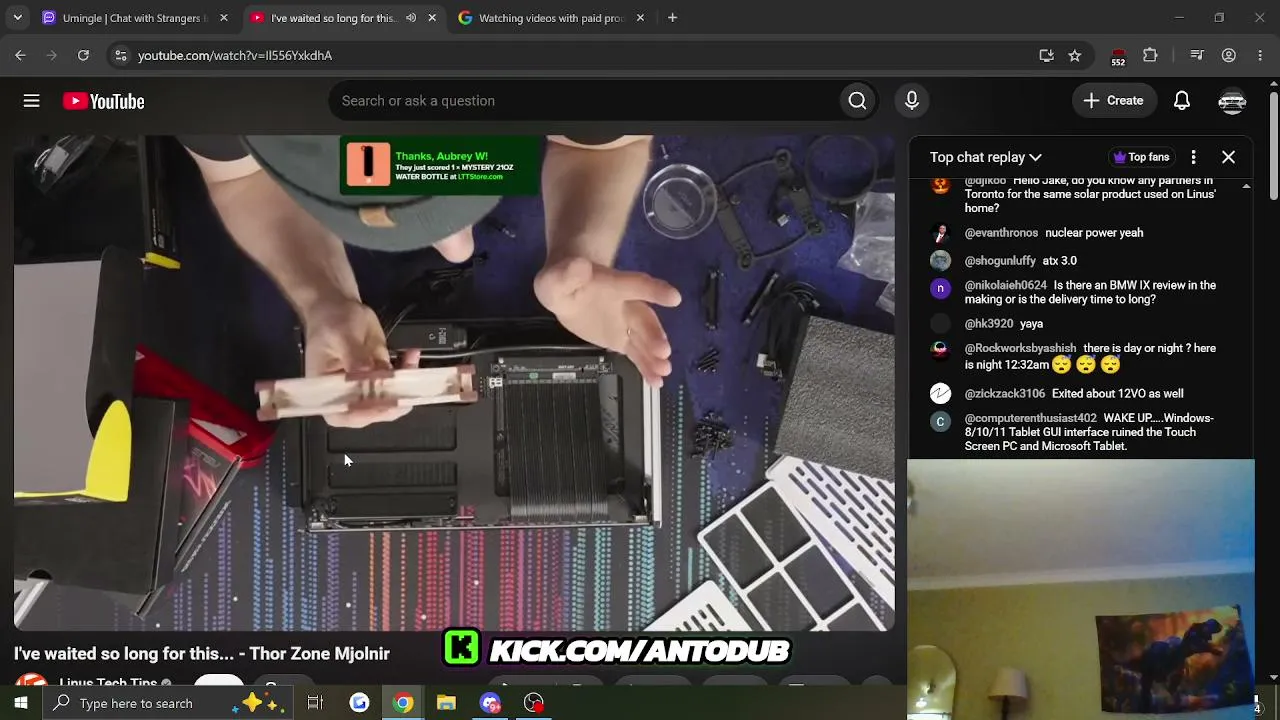Open File Explorer from the taskbar

point(446,703)
